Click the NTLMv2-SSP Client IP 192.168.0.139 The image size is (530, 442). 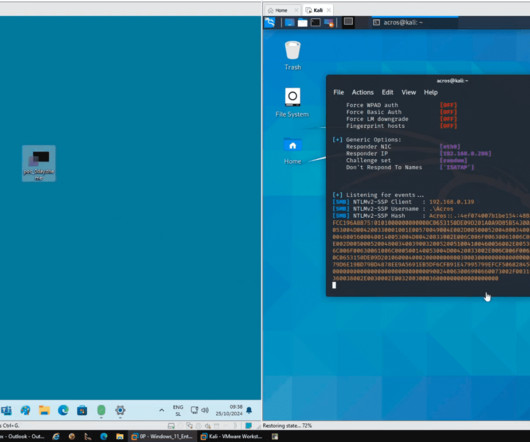[452, 202]
